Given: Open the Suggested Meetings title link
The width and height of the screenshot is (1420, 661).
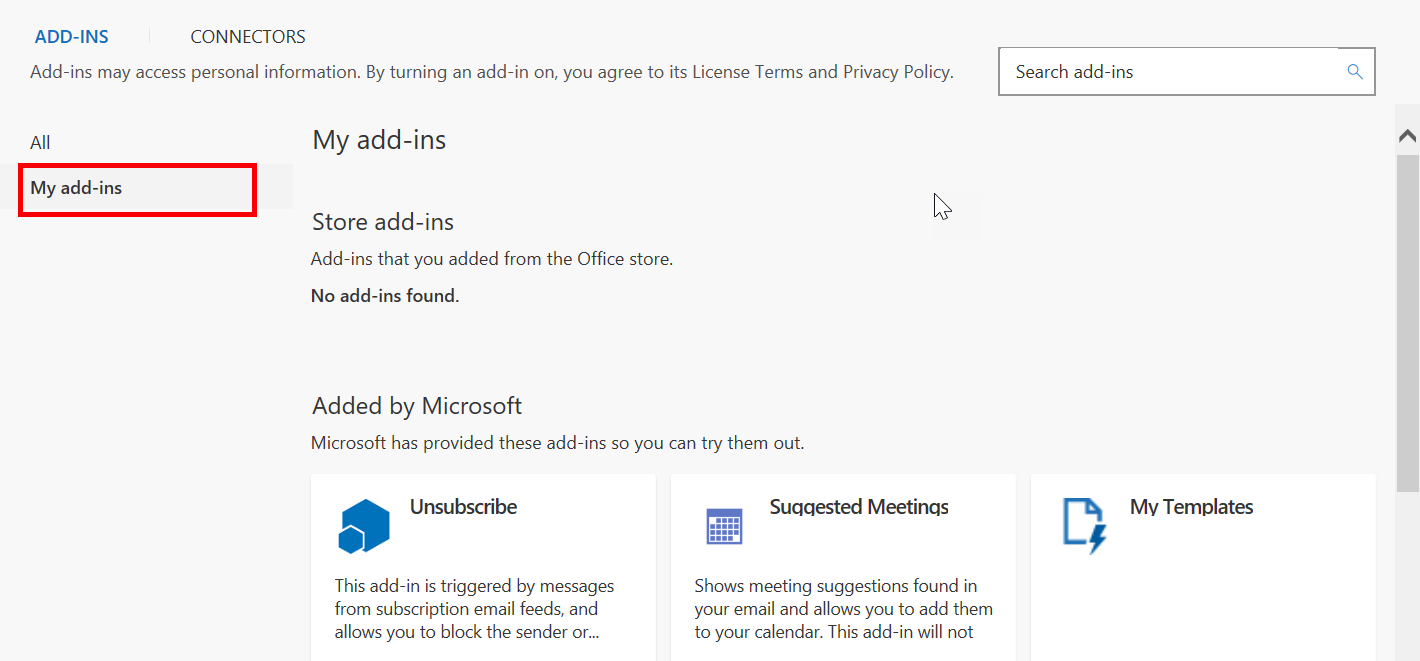Looking at the screenshot, I should tap(859, 507).
